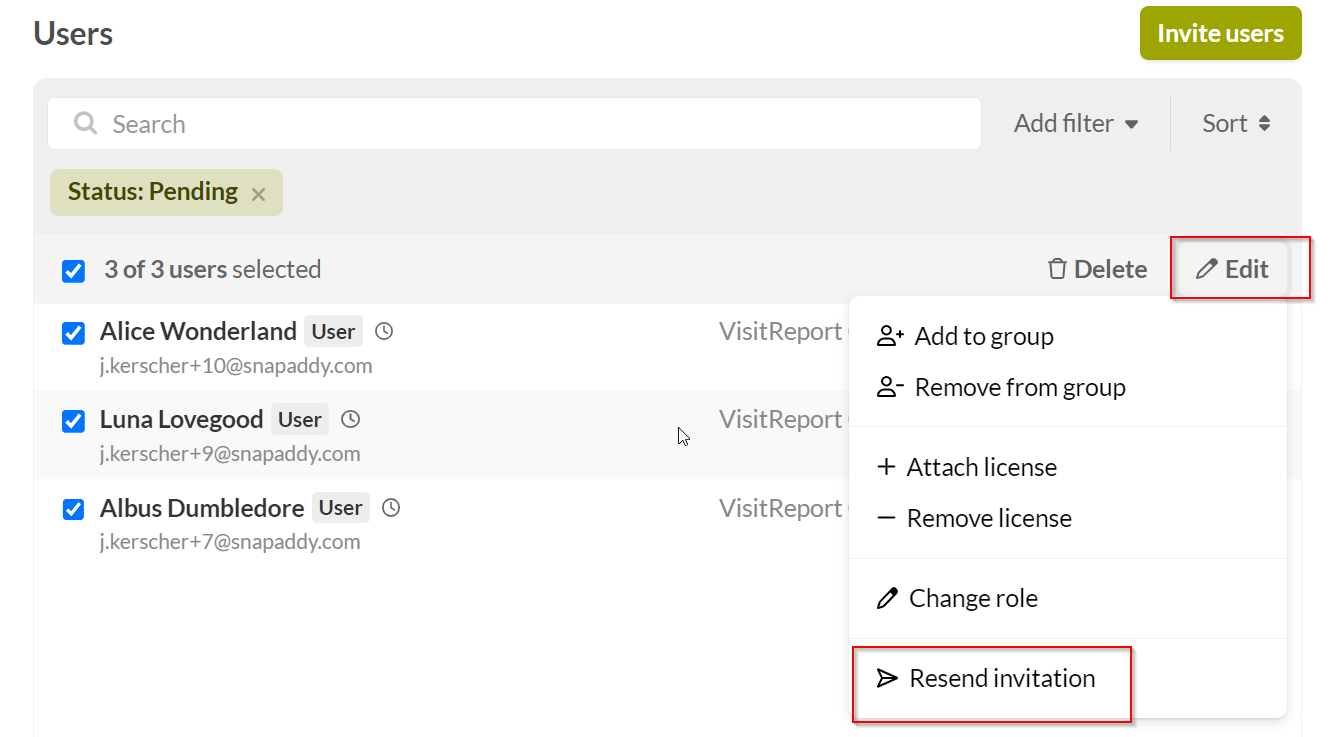Viewport: 1338px width, 737px height.
Task: Select the Add to group person-plus icon
Action: [x=888, y=336]
